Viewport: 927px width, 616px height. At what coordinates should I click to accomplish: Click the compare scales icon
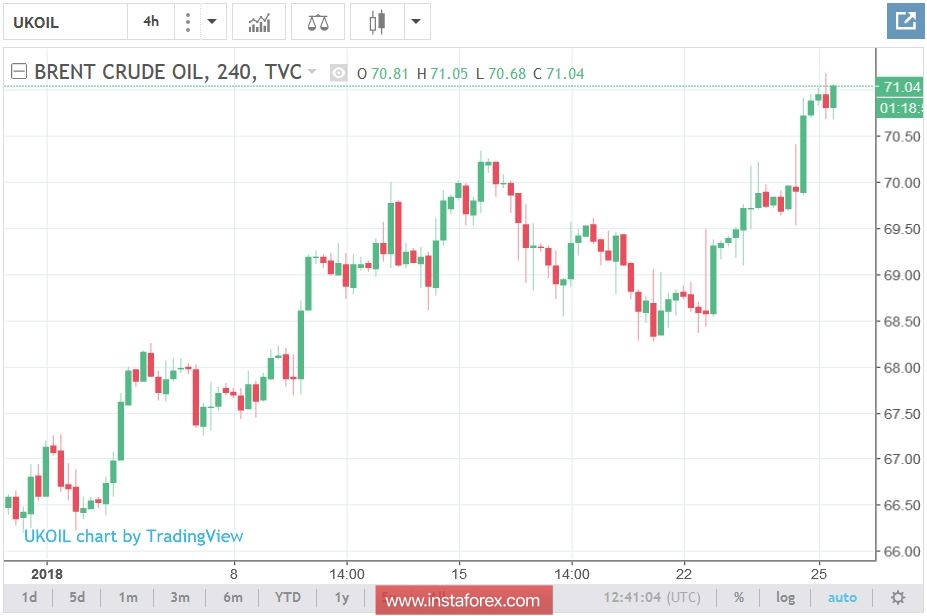pos(317,21)
